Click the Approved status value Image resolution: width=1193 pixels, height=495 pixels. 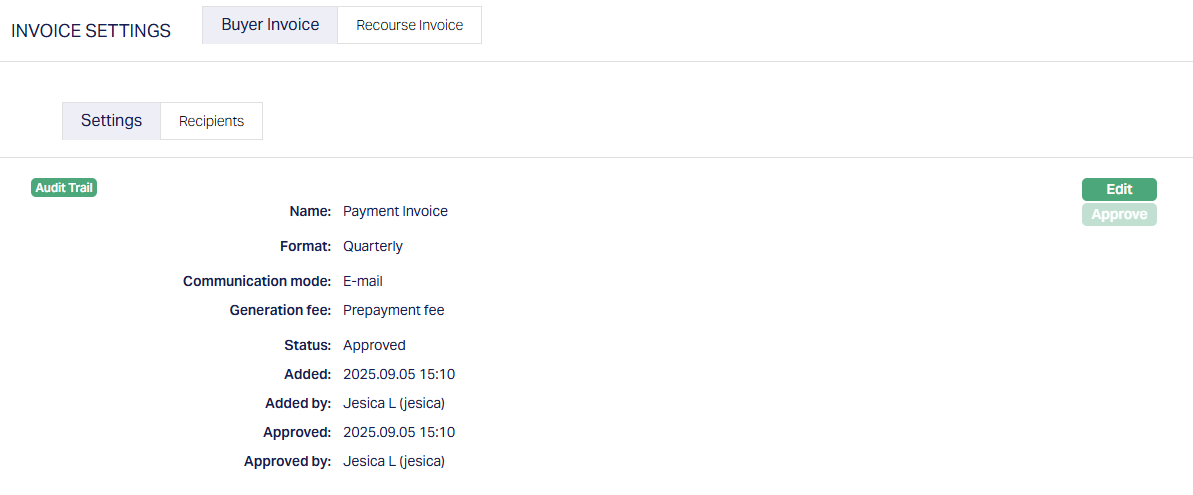tap(374, 345)
